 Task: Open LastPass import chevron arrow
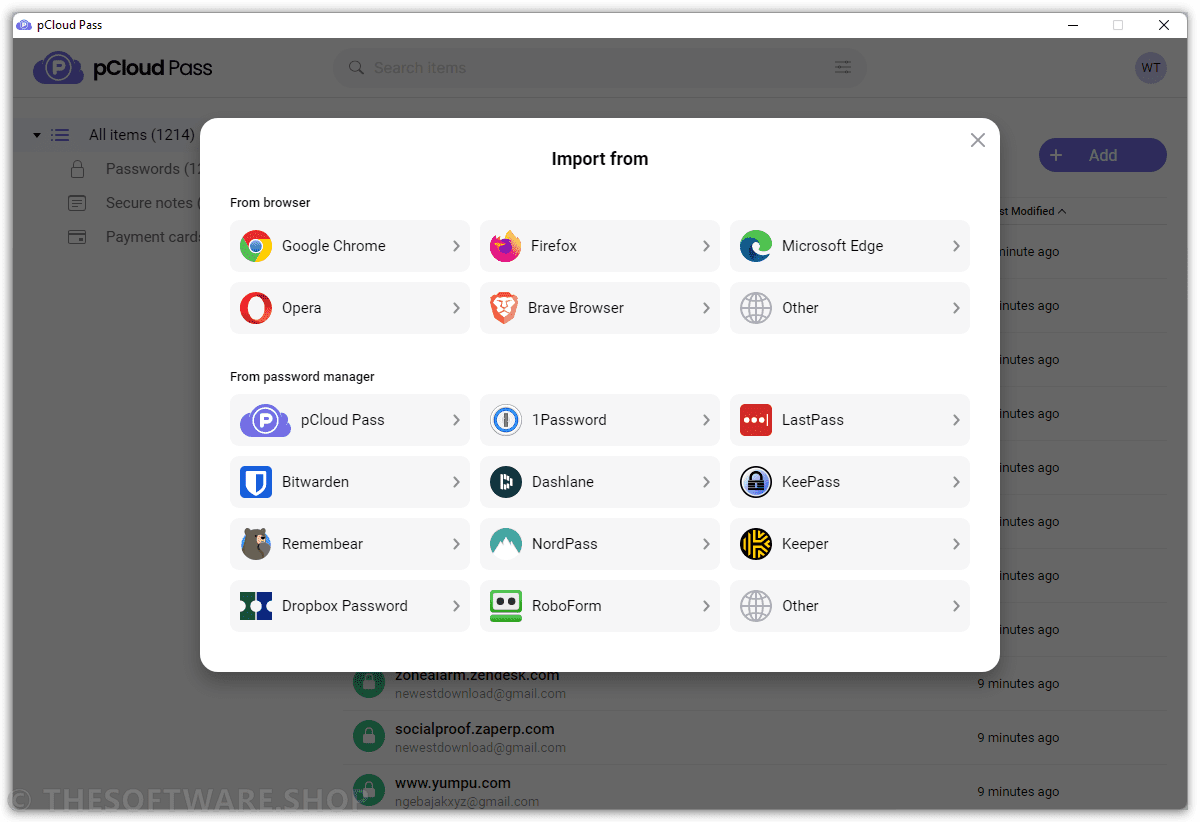click(956, 420)
